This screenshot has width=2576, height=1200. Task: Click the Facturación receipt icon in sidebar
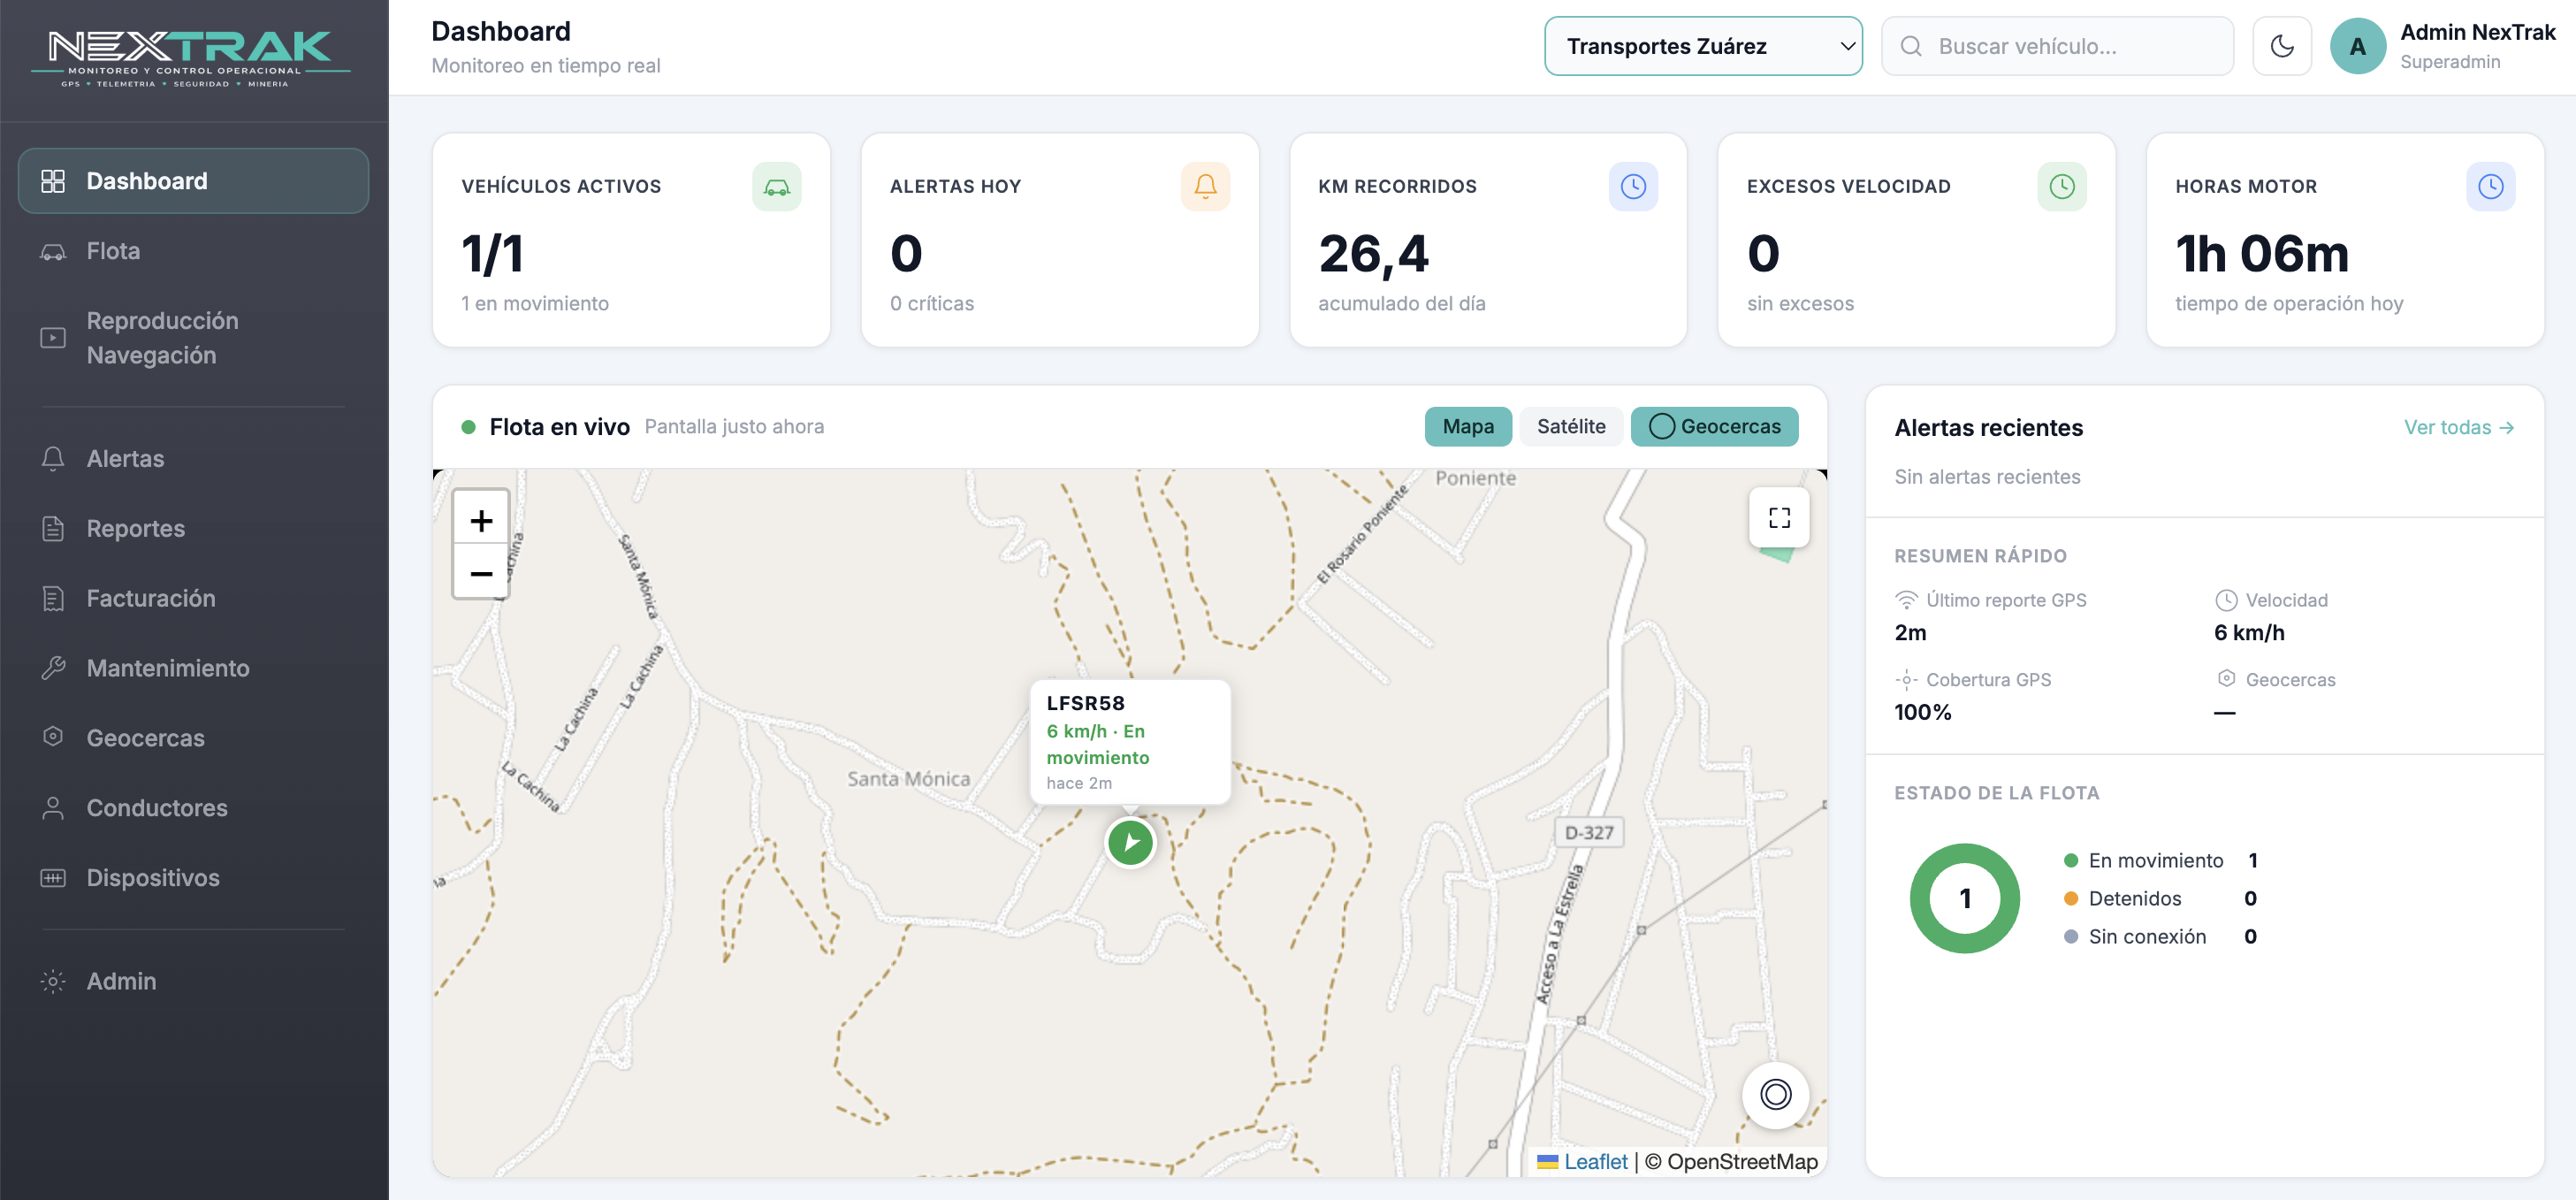[x=53, y=599]
